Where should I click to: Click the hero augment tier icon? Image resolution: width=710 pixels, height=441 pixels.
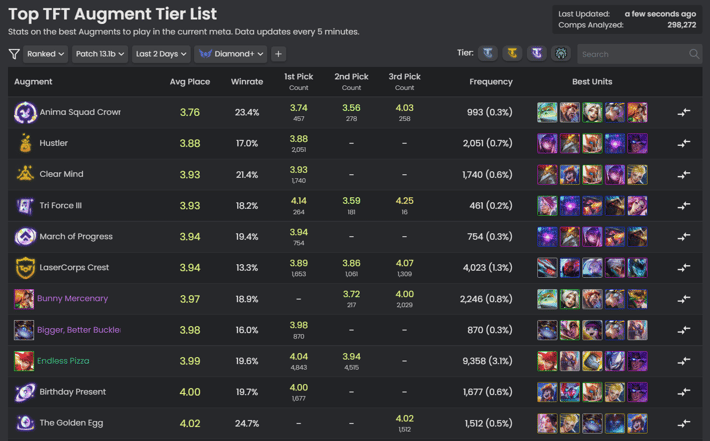561,53
